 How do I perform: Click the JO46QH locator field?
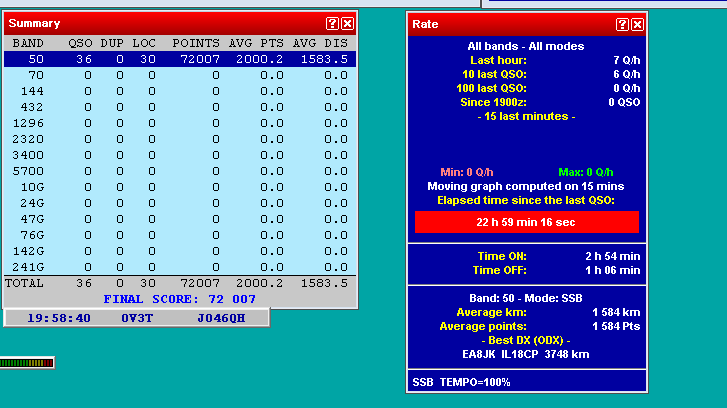221,318
